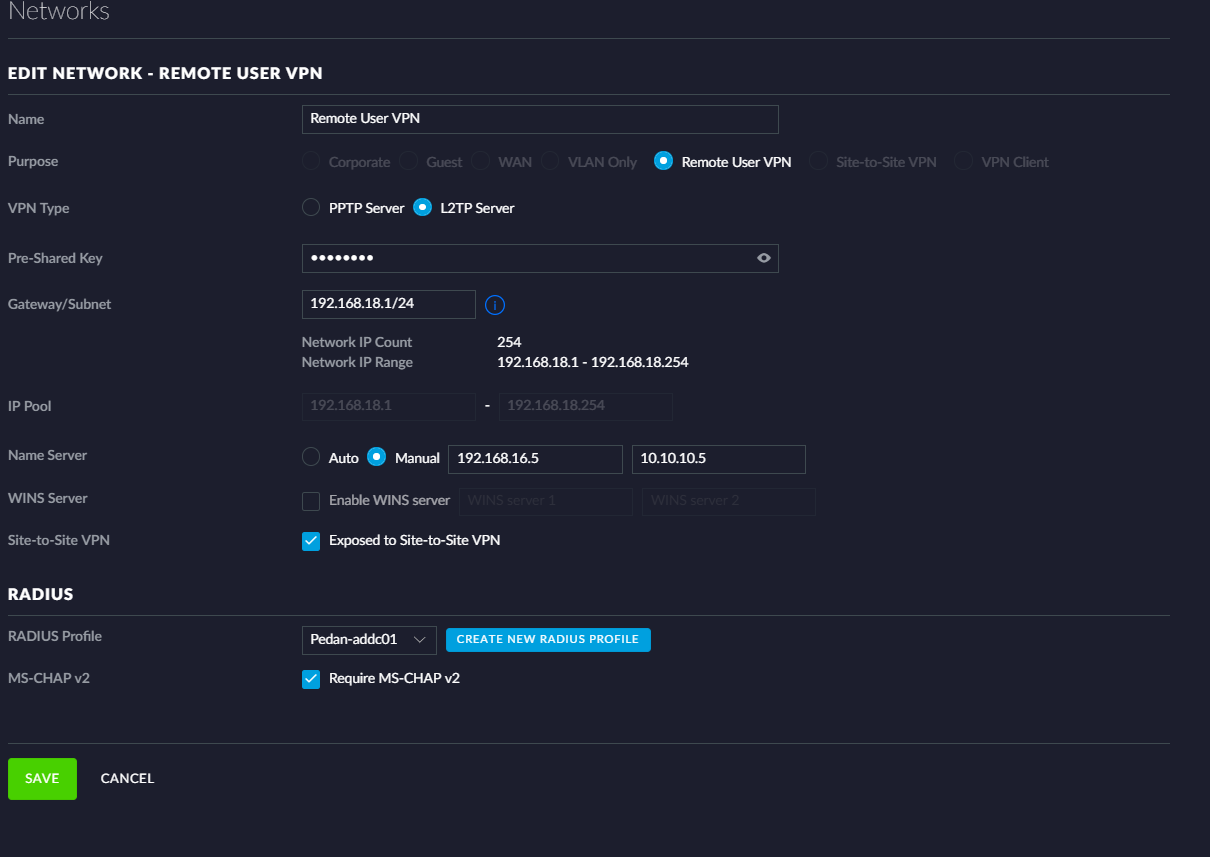Save the network settings
The height and width of the screenshot is (857, 1210).
pos(42,778)
